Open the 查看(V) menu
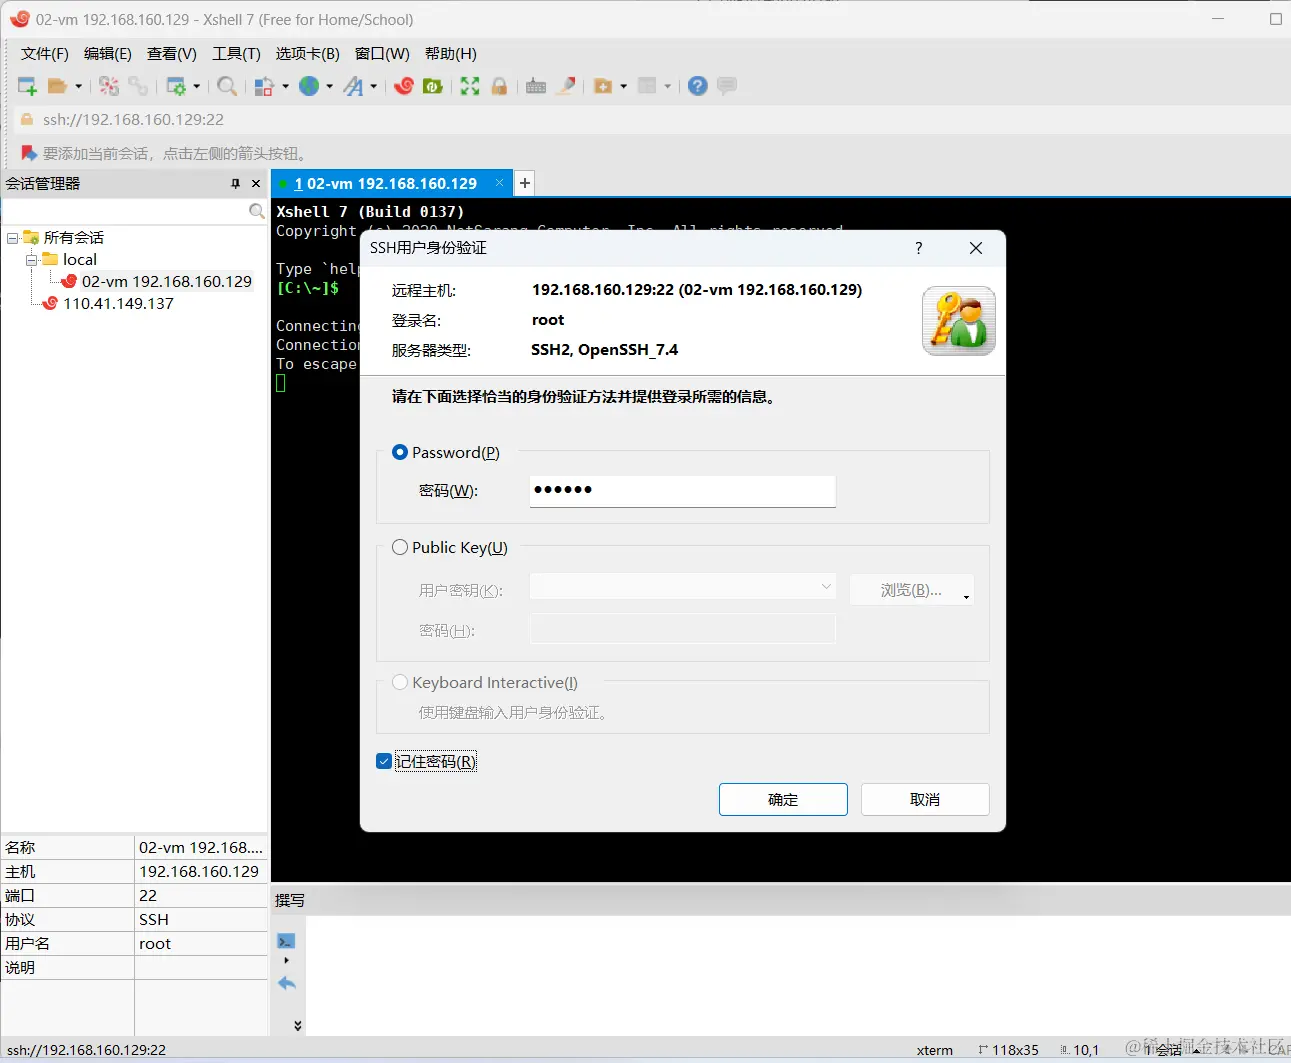 [172, 54]
